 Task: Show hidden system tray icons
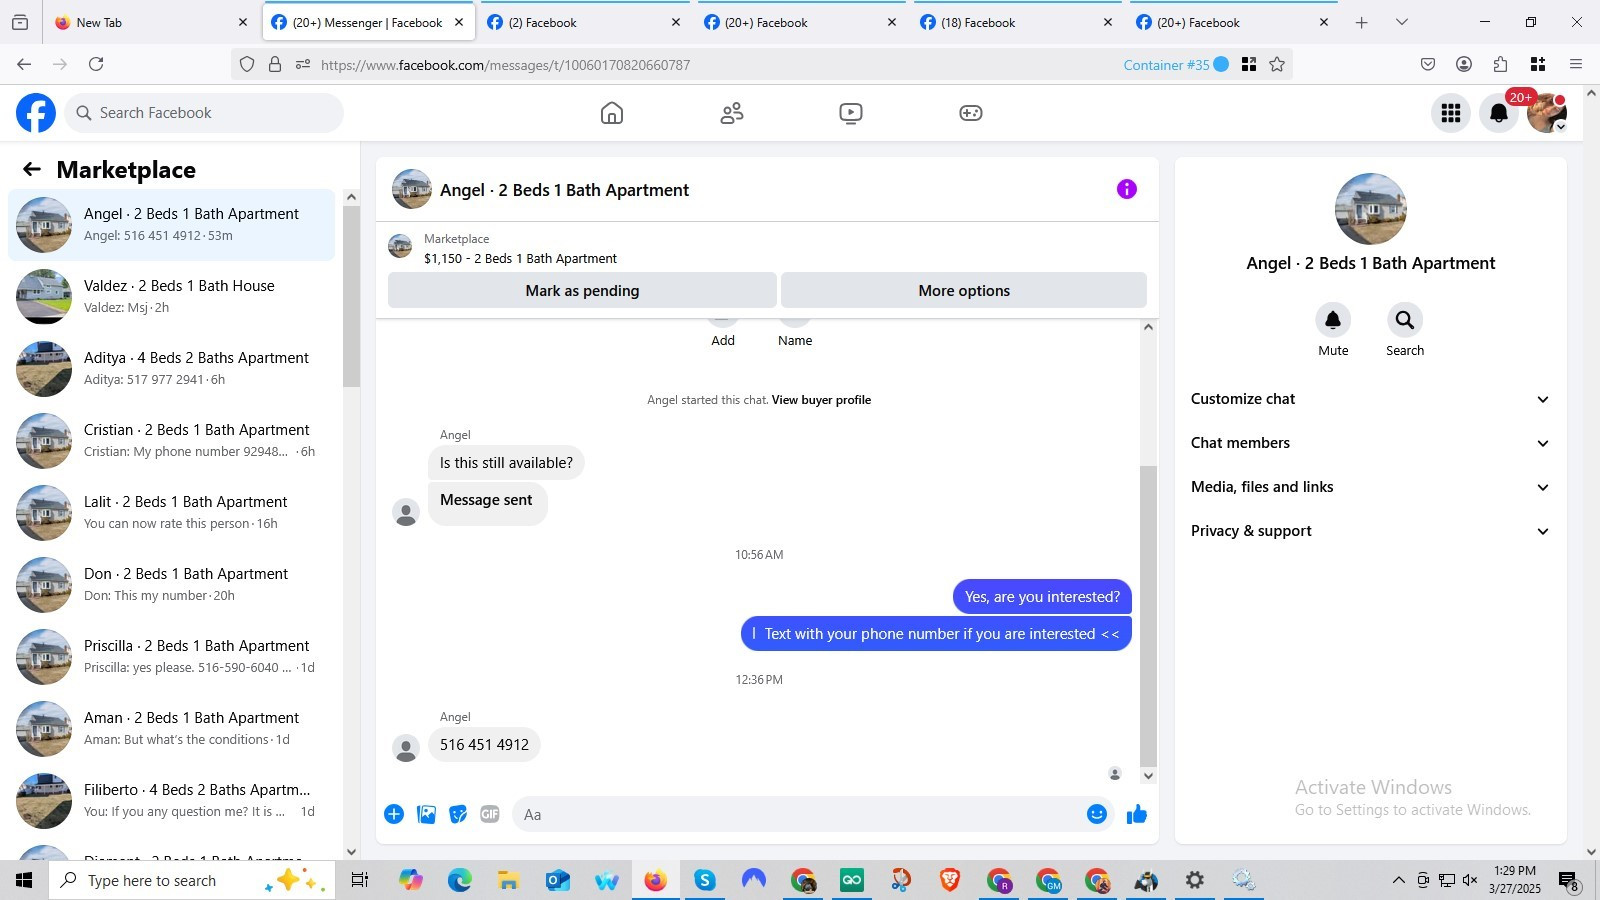1398,880
